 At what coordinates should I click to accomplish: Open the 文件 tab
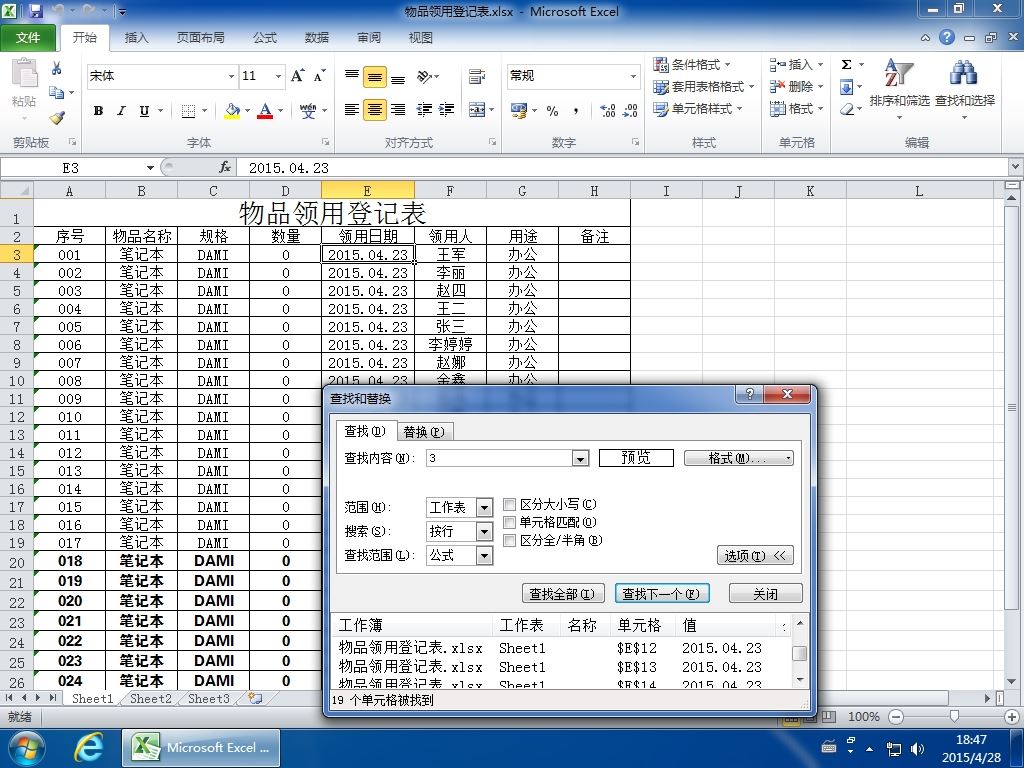tap(28, 38)
